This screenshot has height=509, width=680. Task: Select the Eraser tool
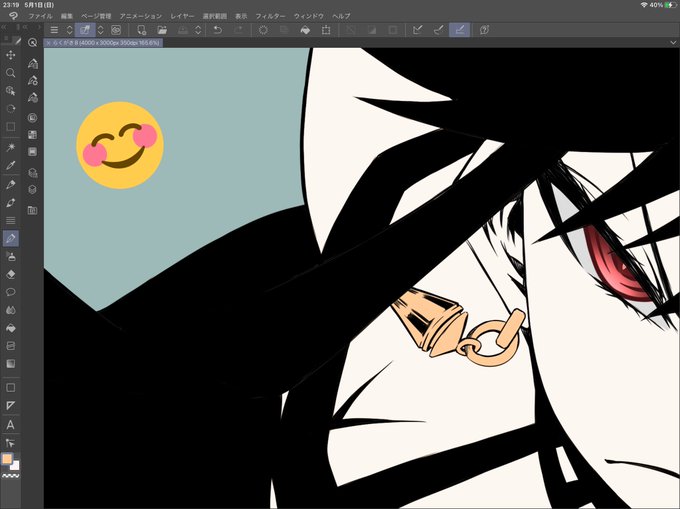pyautogui.click(x=10, y=274)
